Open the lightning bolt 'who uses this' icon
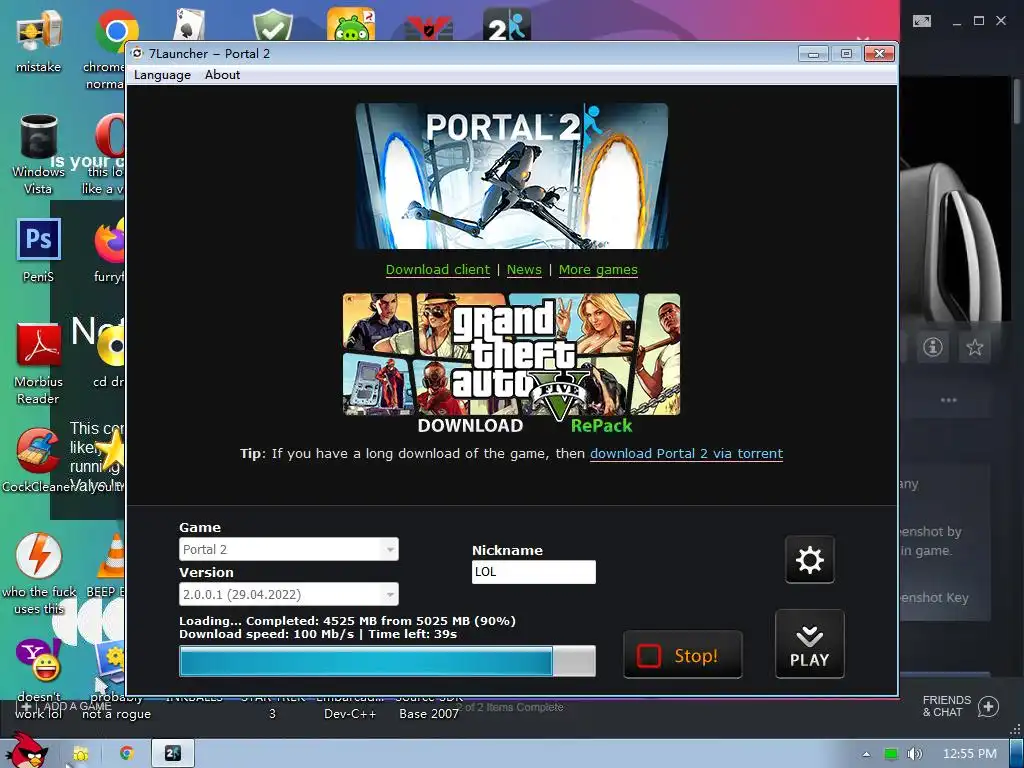Viewport: 1024px width, 768px height. pos(39,574)
